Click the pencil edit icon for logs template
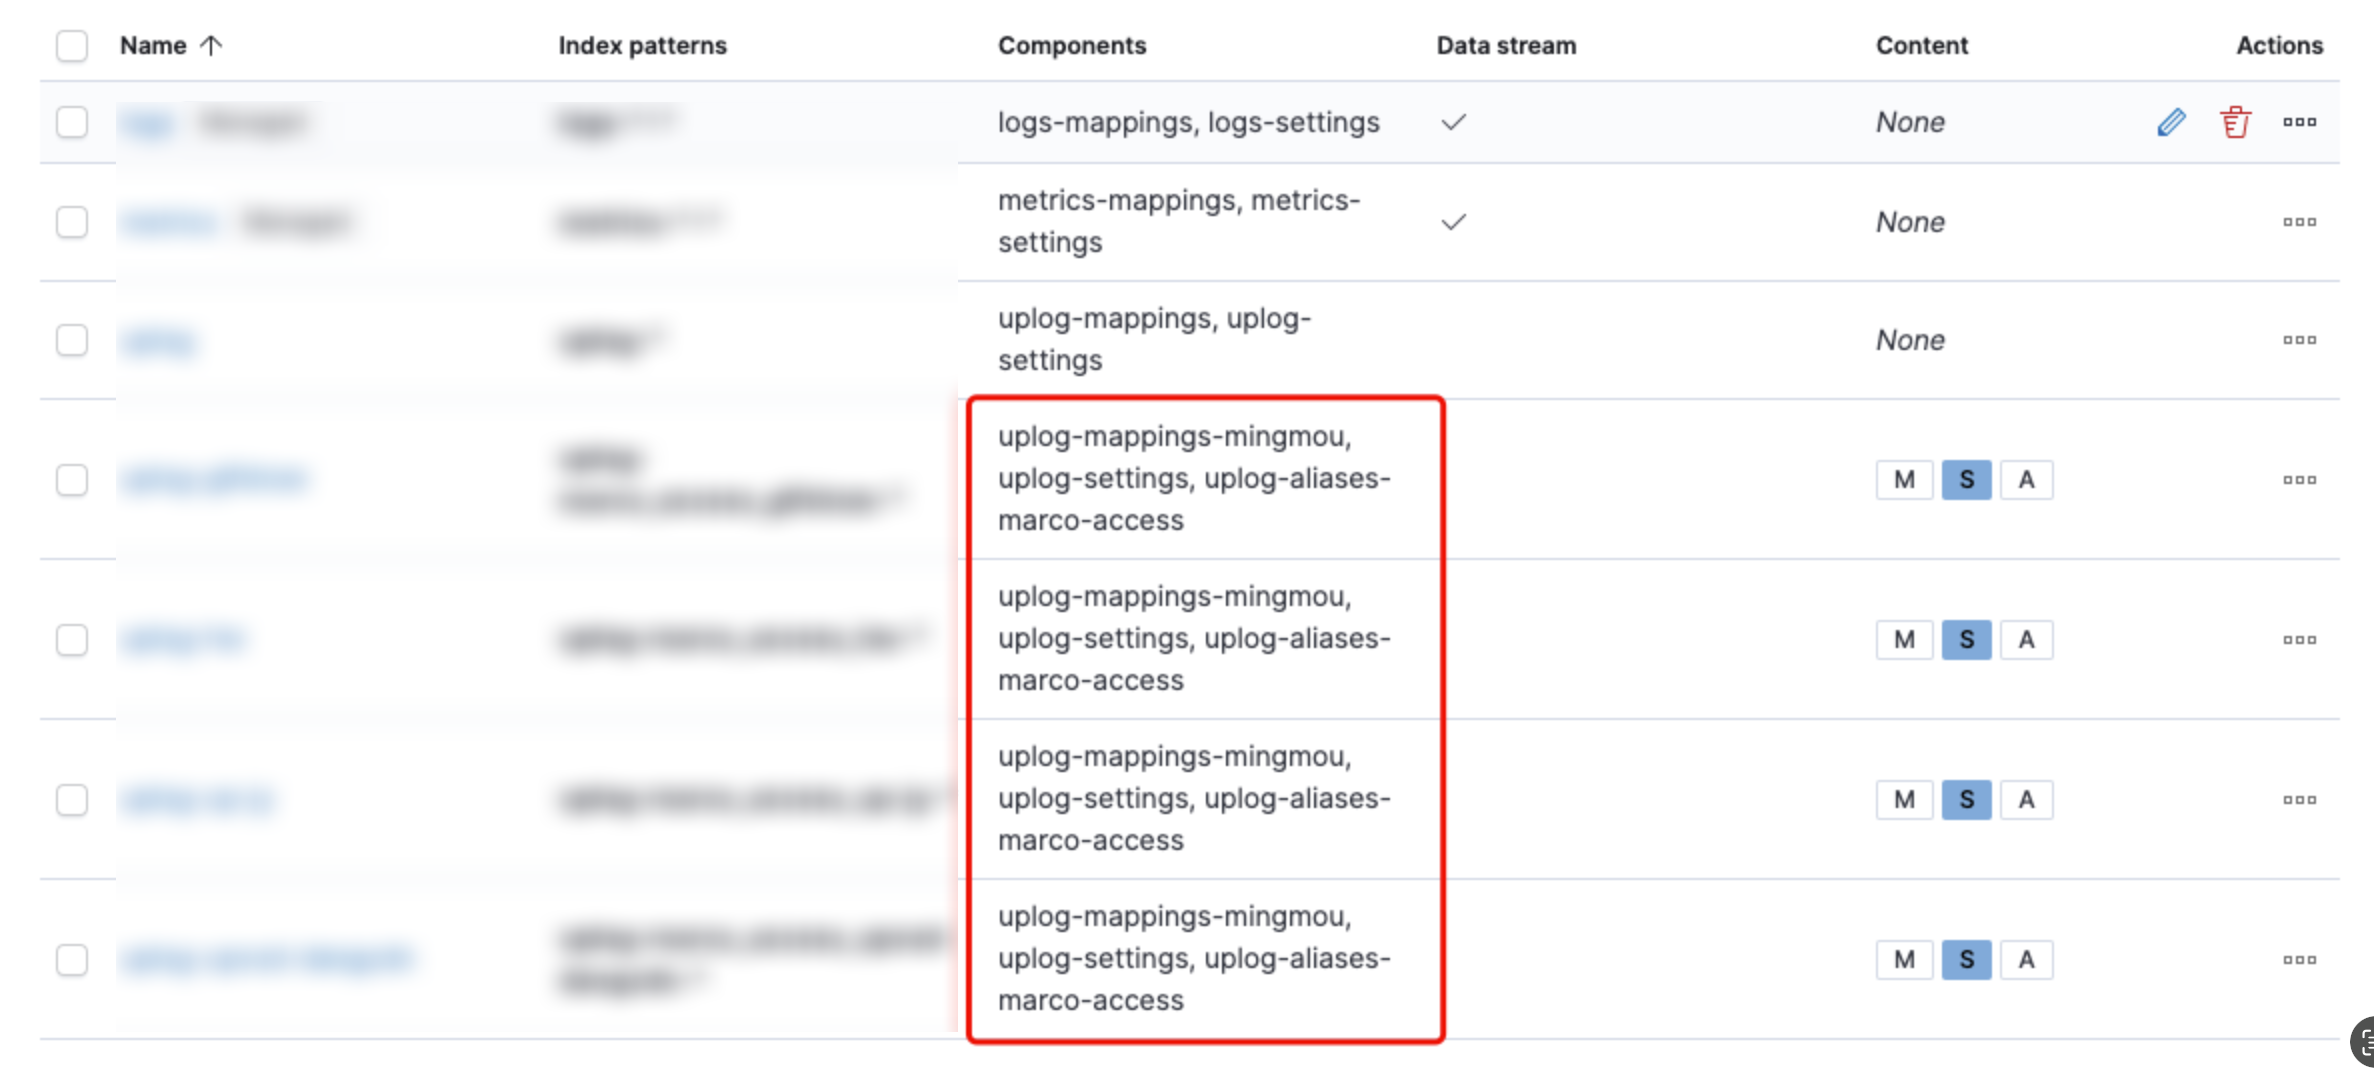2374x1078 pixels. (x=2171, y=122)
